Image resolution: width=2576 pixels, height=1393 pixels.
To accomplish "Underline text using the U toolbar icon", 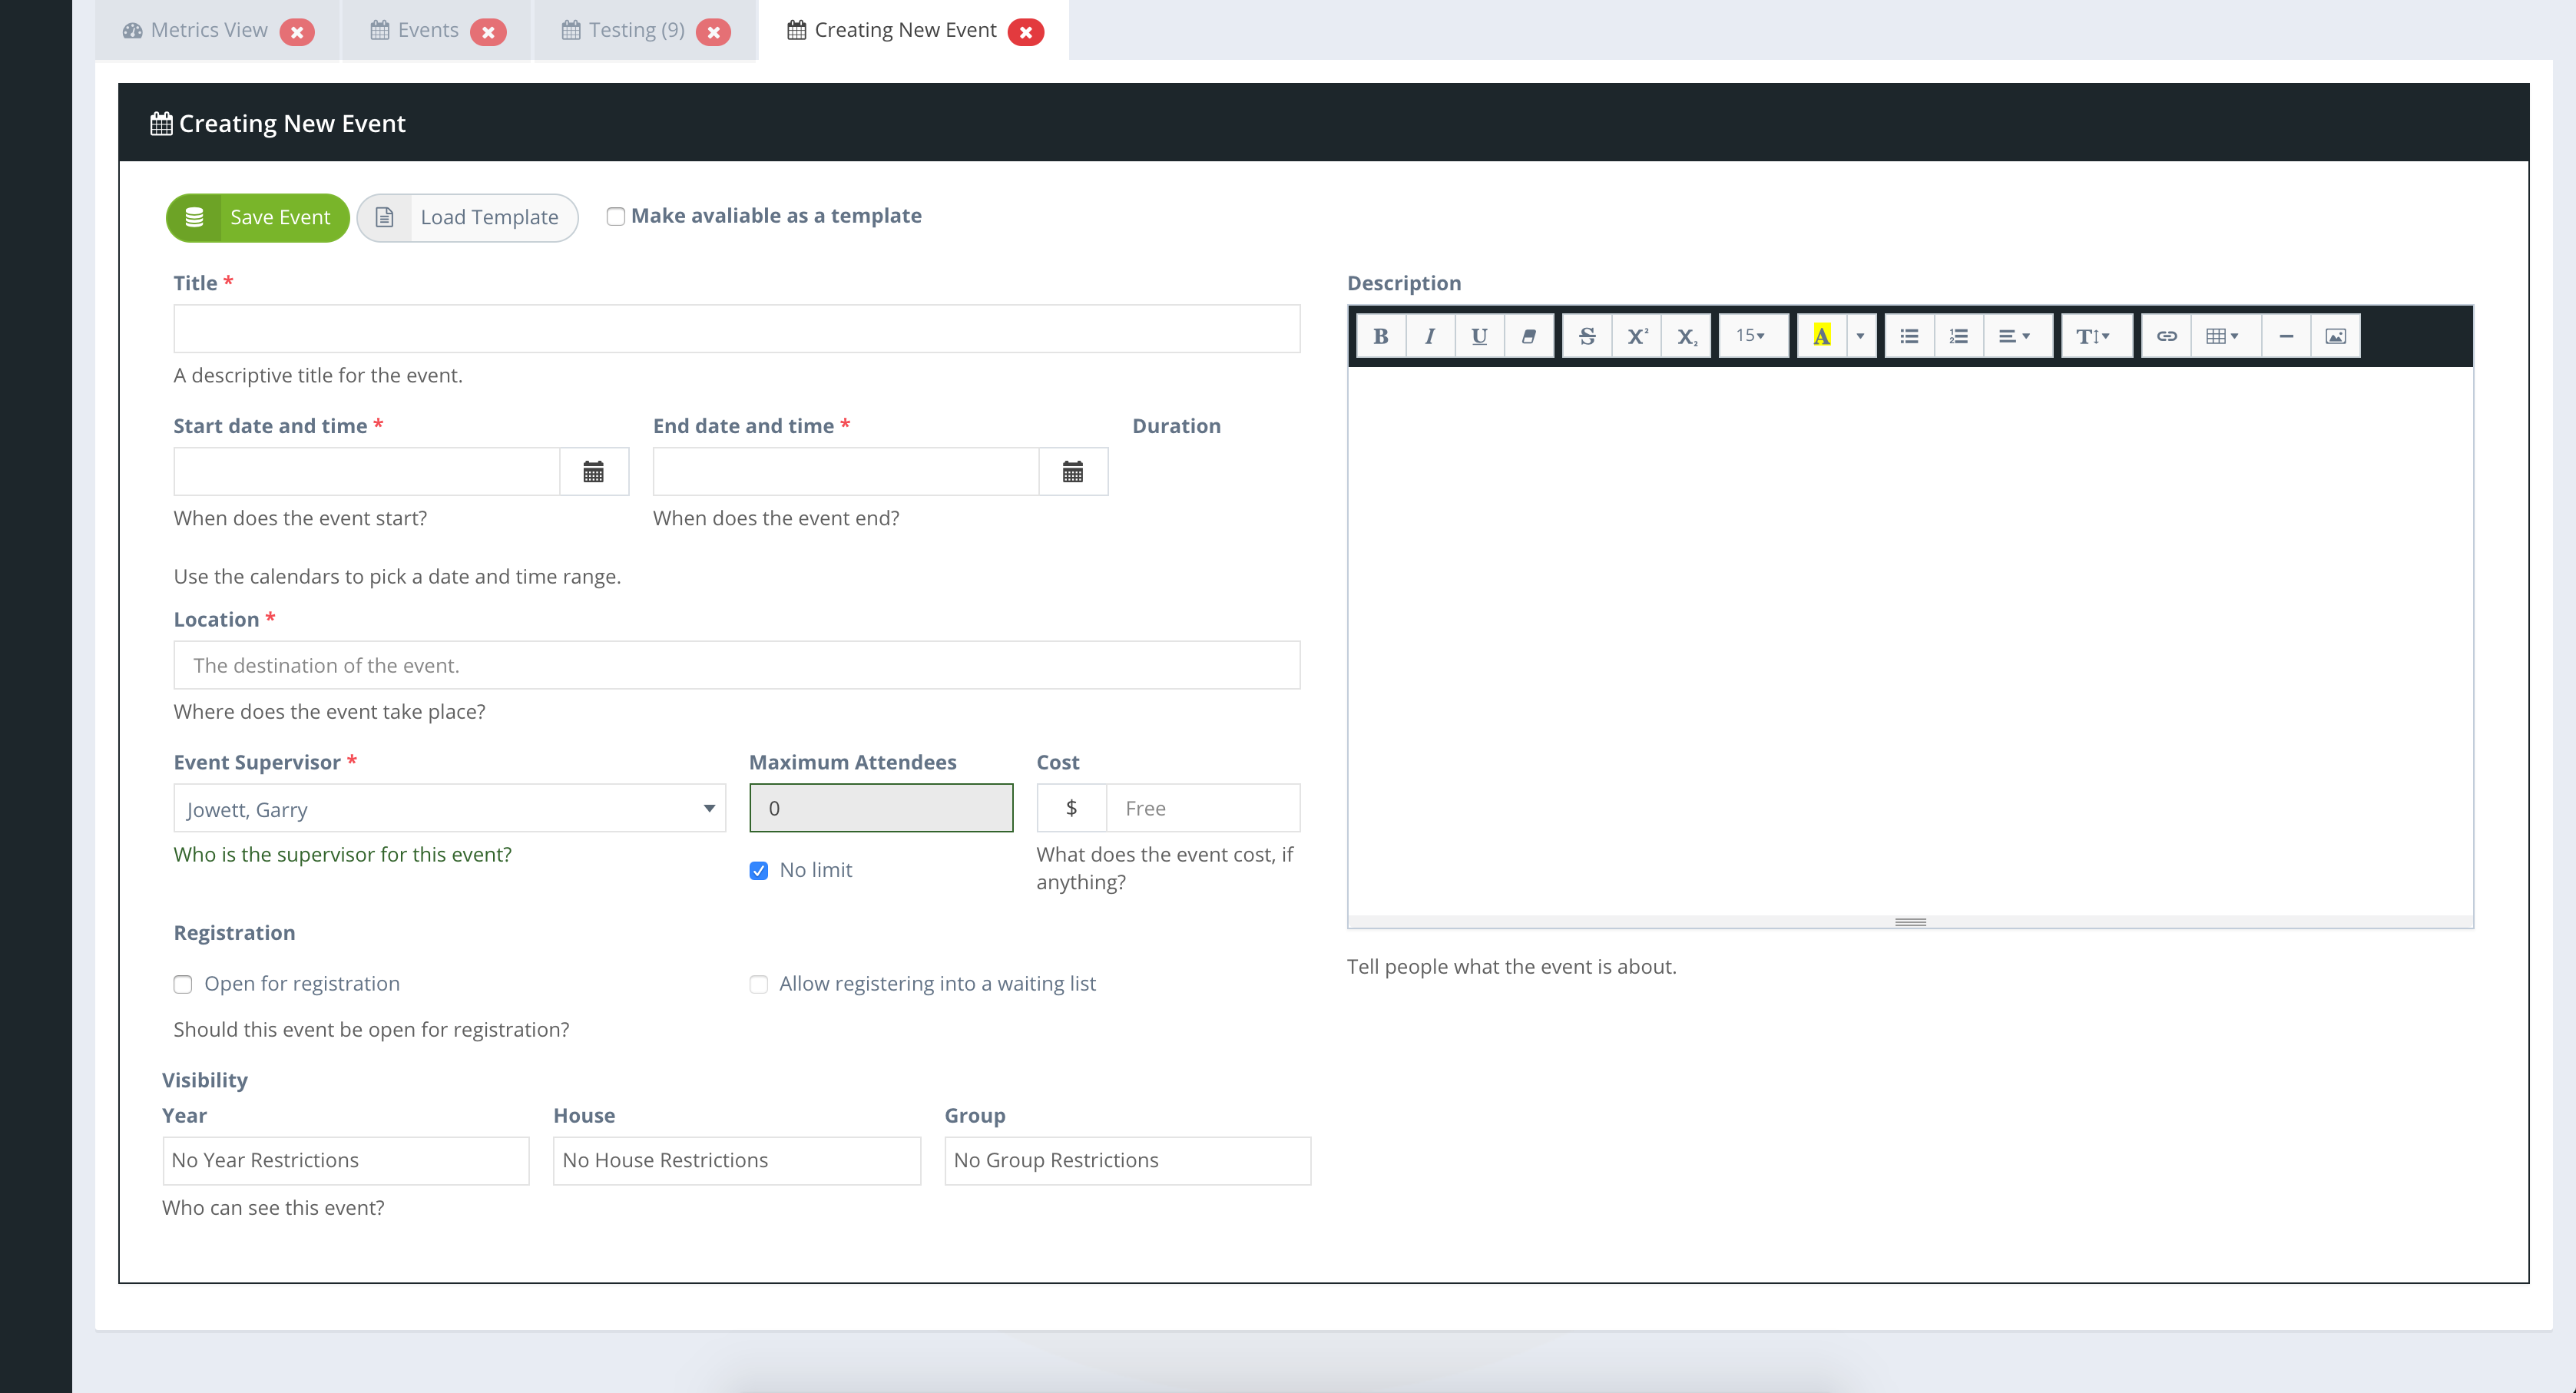I will (1479, 336).
